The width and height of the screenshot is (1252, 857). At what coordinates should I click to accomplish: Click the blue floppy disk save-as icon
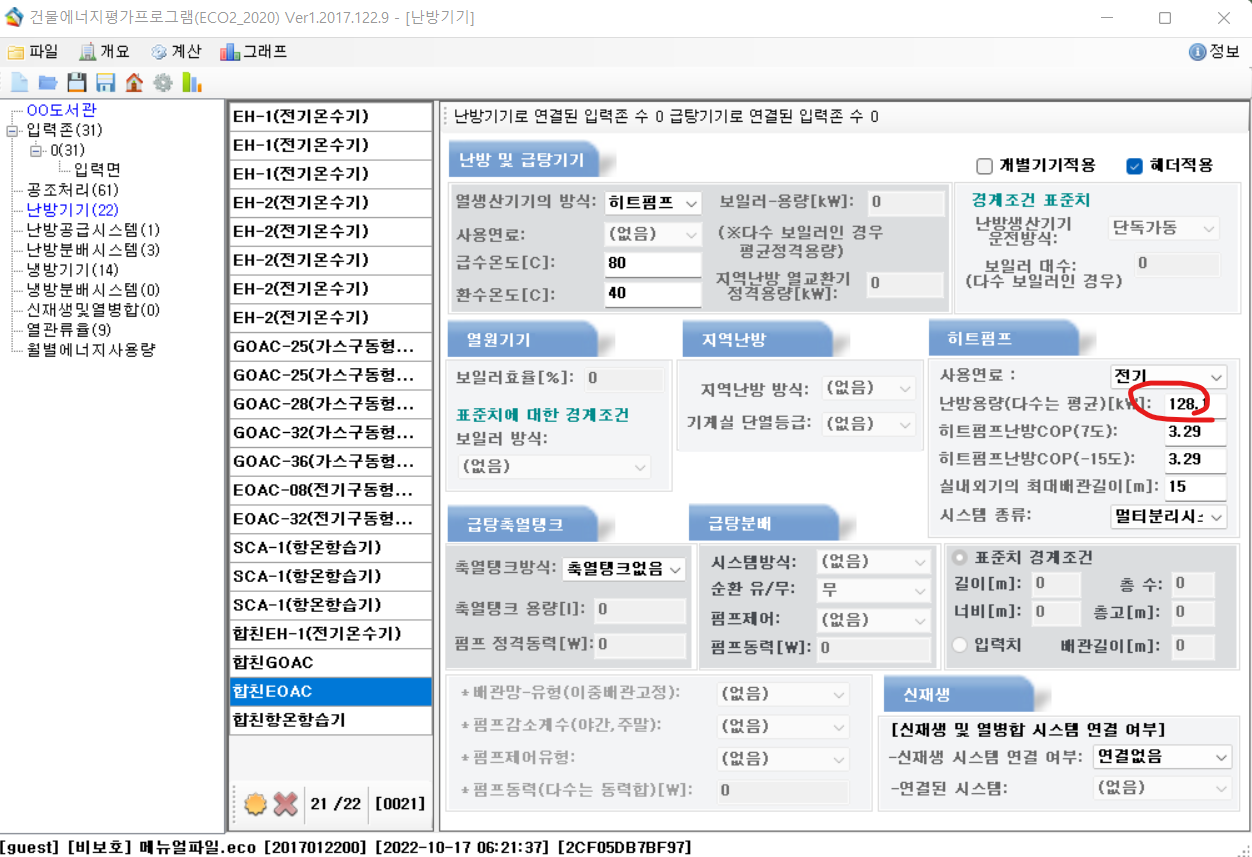pyautogui.click(x=105, y=83)
